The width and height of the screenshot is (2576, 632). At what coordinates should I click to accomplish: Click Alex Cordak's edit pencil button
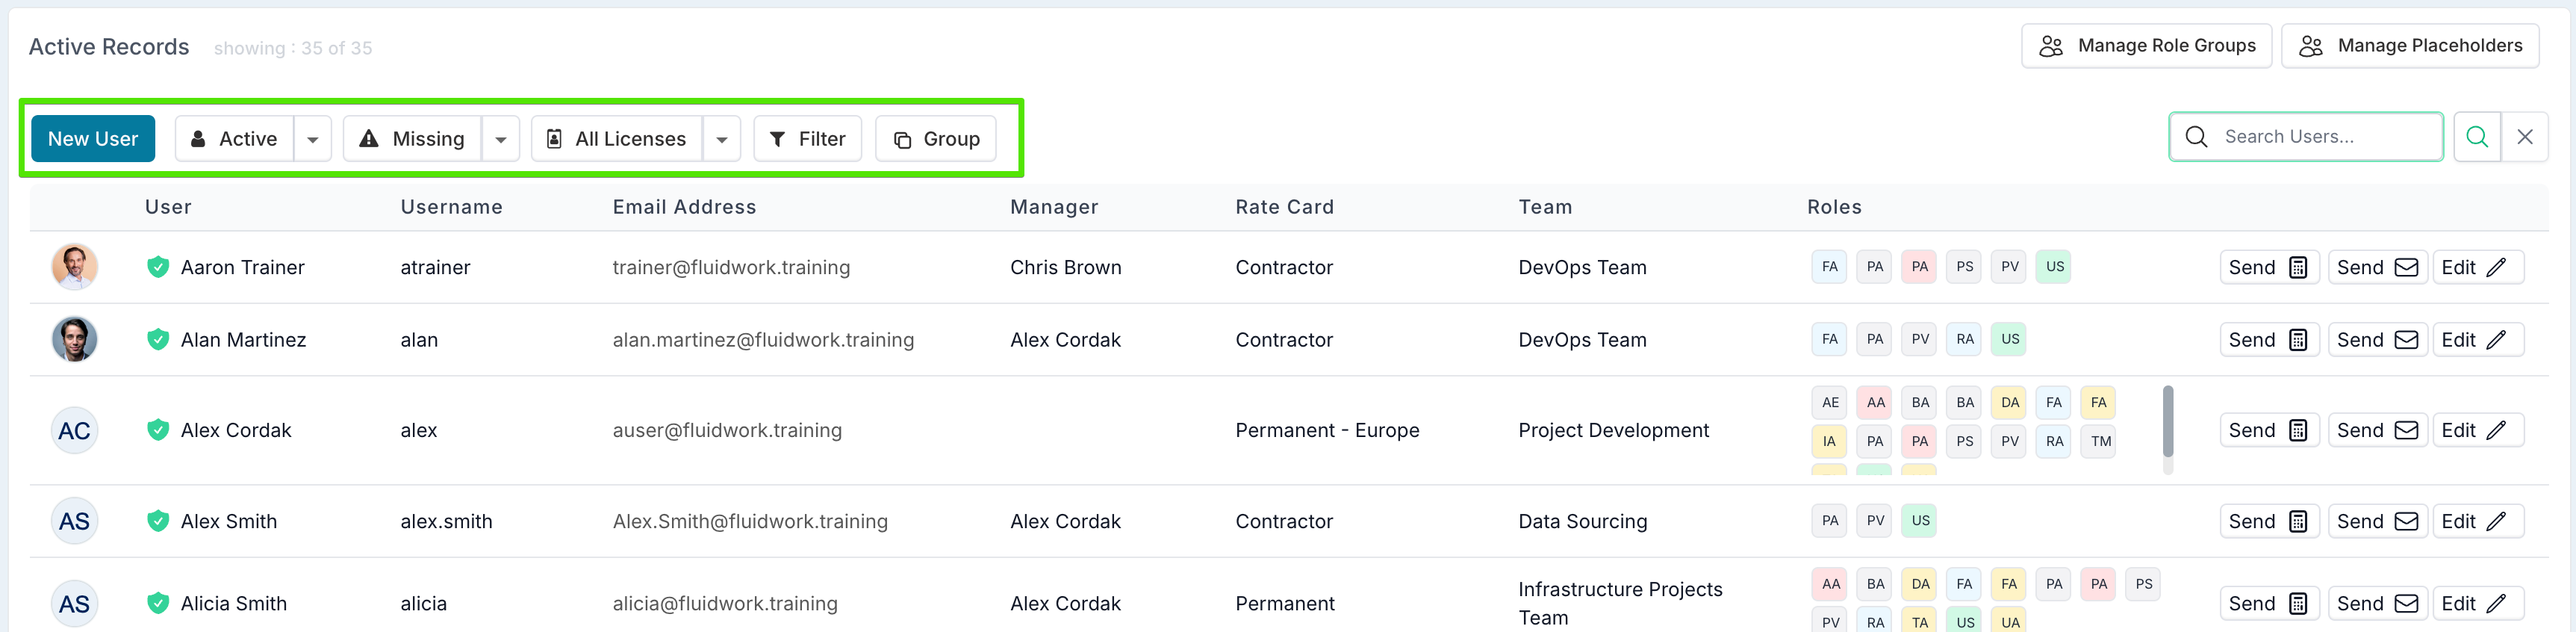[2477, 430]
